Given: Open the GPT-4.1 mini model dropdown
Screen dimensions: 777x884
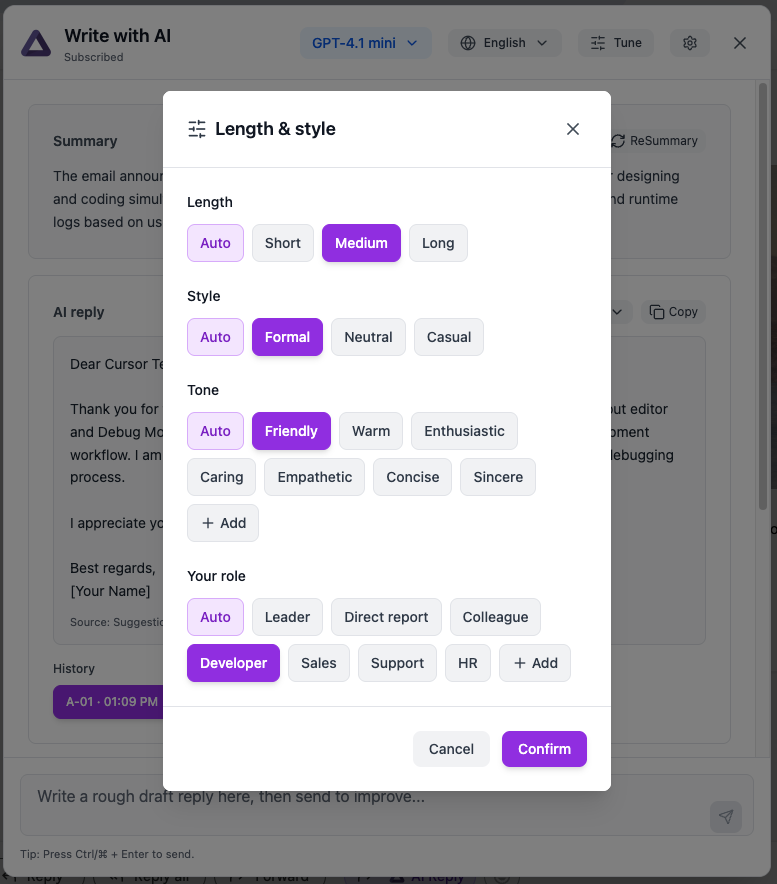Looking at the screenshot, I should point(365,42).
